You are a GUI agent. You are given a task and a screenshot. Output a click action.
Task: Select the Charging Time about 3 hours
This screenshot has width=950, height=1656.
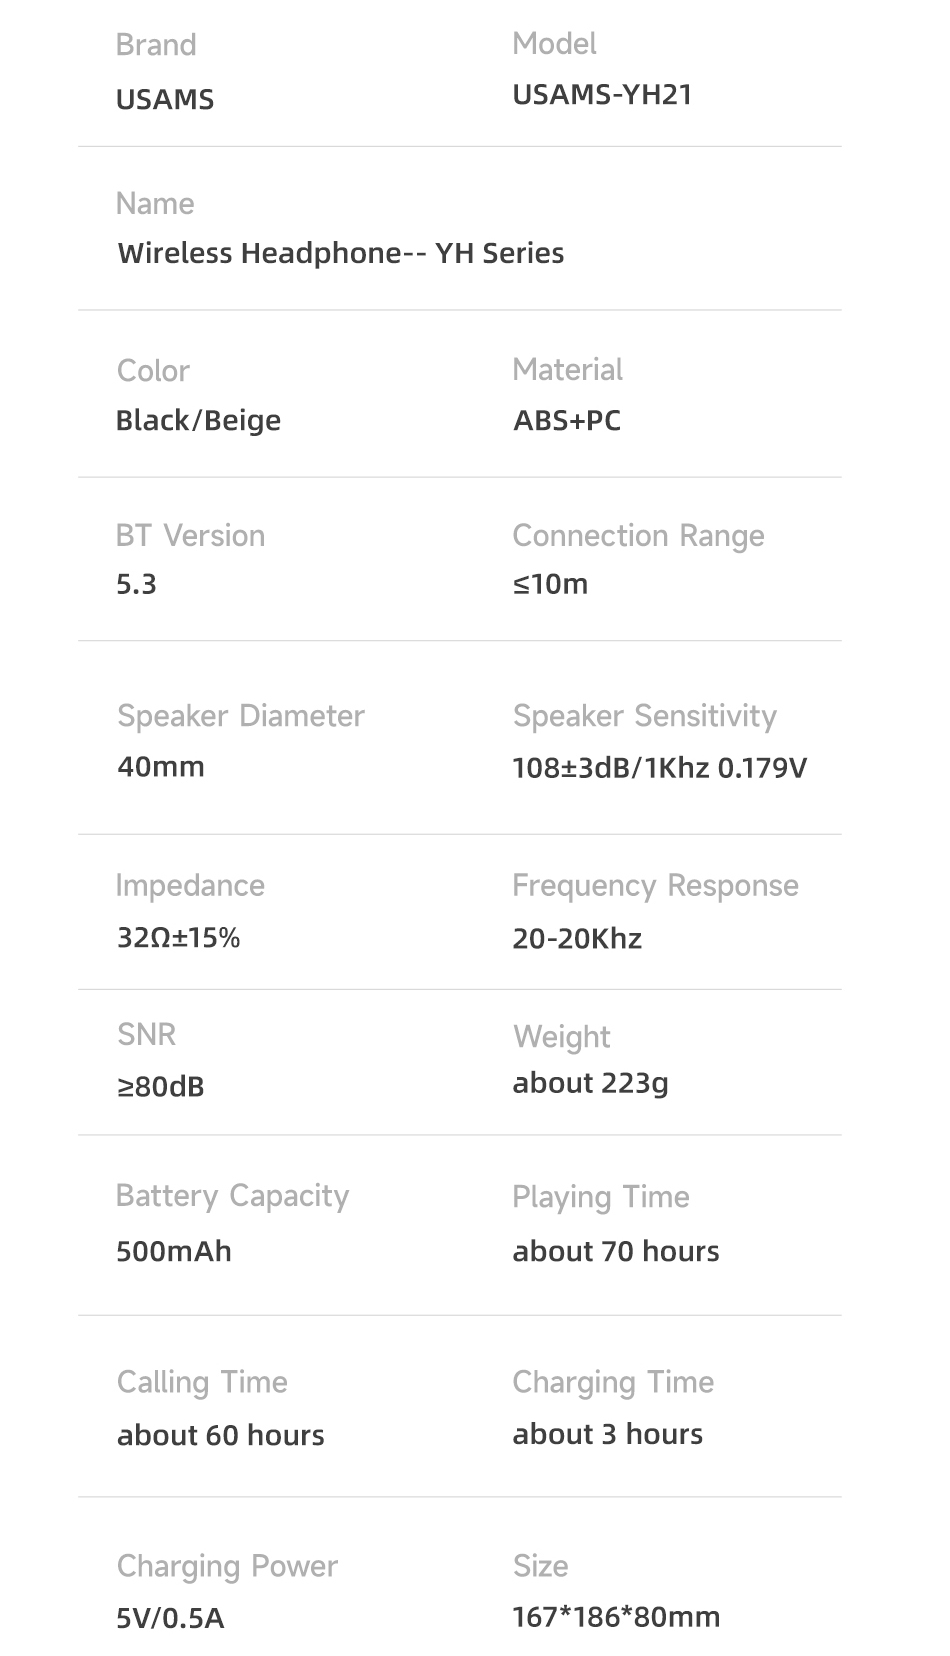pos(608,1435)
